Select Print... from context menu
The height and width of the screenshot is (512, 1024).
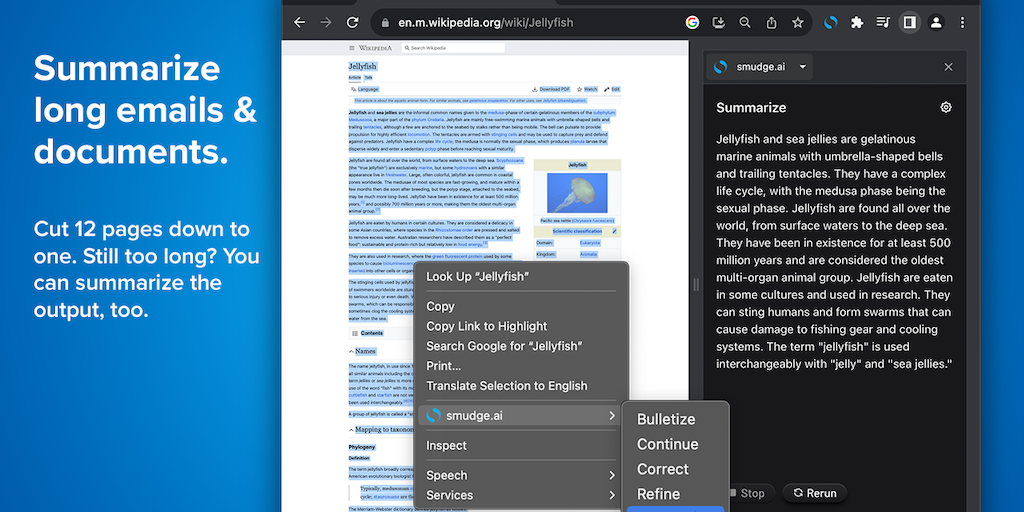click(521, 366)
